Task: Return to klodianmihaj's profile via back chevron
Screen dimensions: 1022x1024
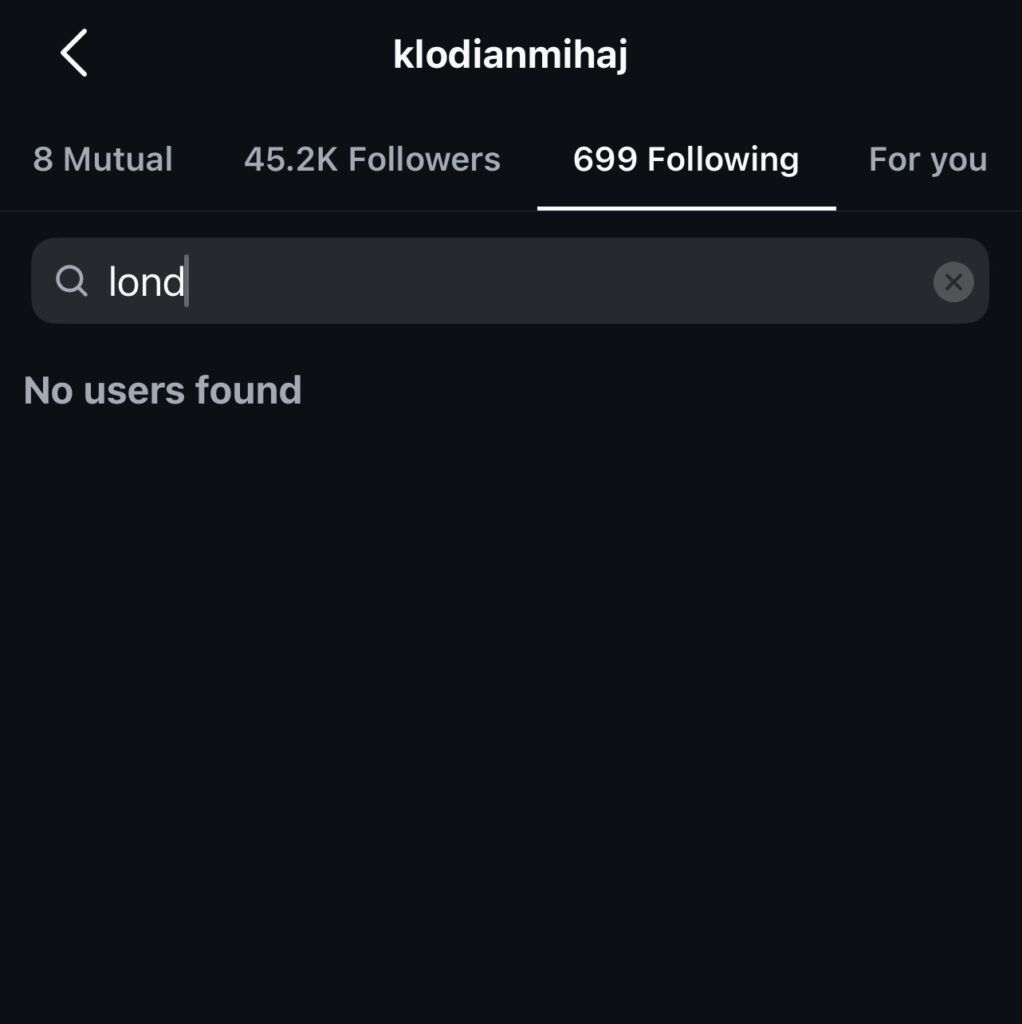Action: click(x=74, y=53)
